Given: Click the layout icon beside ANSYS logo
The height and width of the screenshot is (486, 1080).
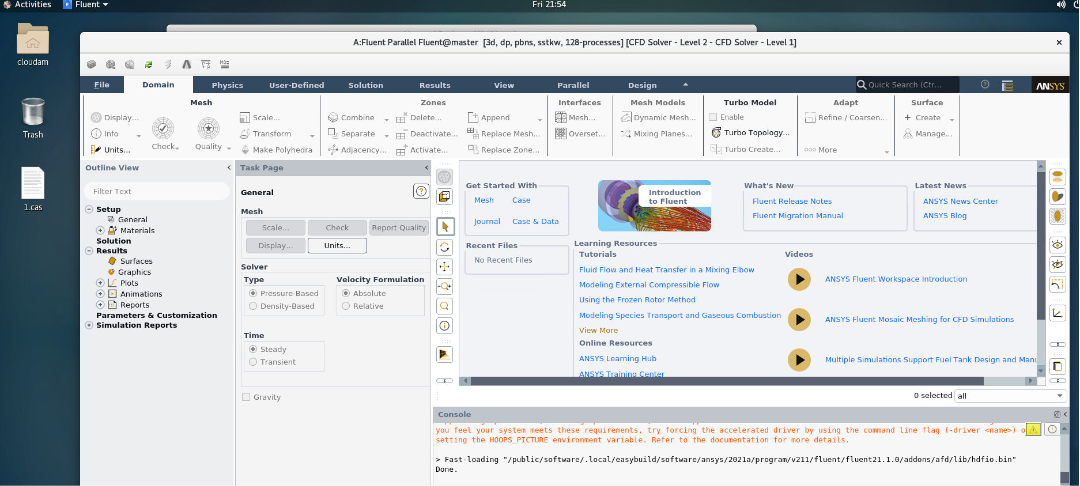Looking at the screenshot, I should 1008,85.
